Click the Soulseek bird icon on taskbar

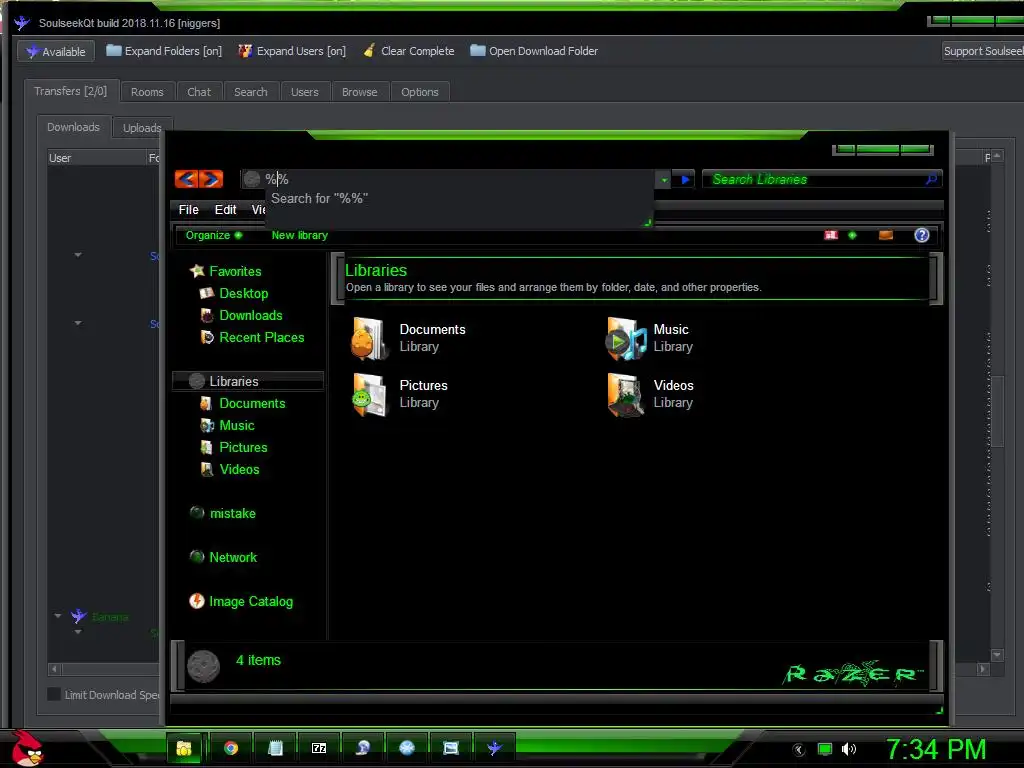click(x=494, y=748)
